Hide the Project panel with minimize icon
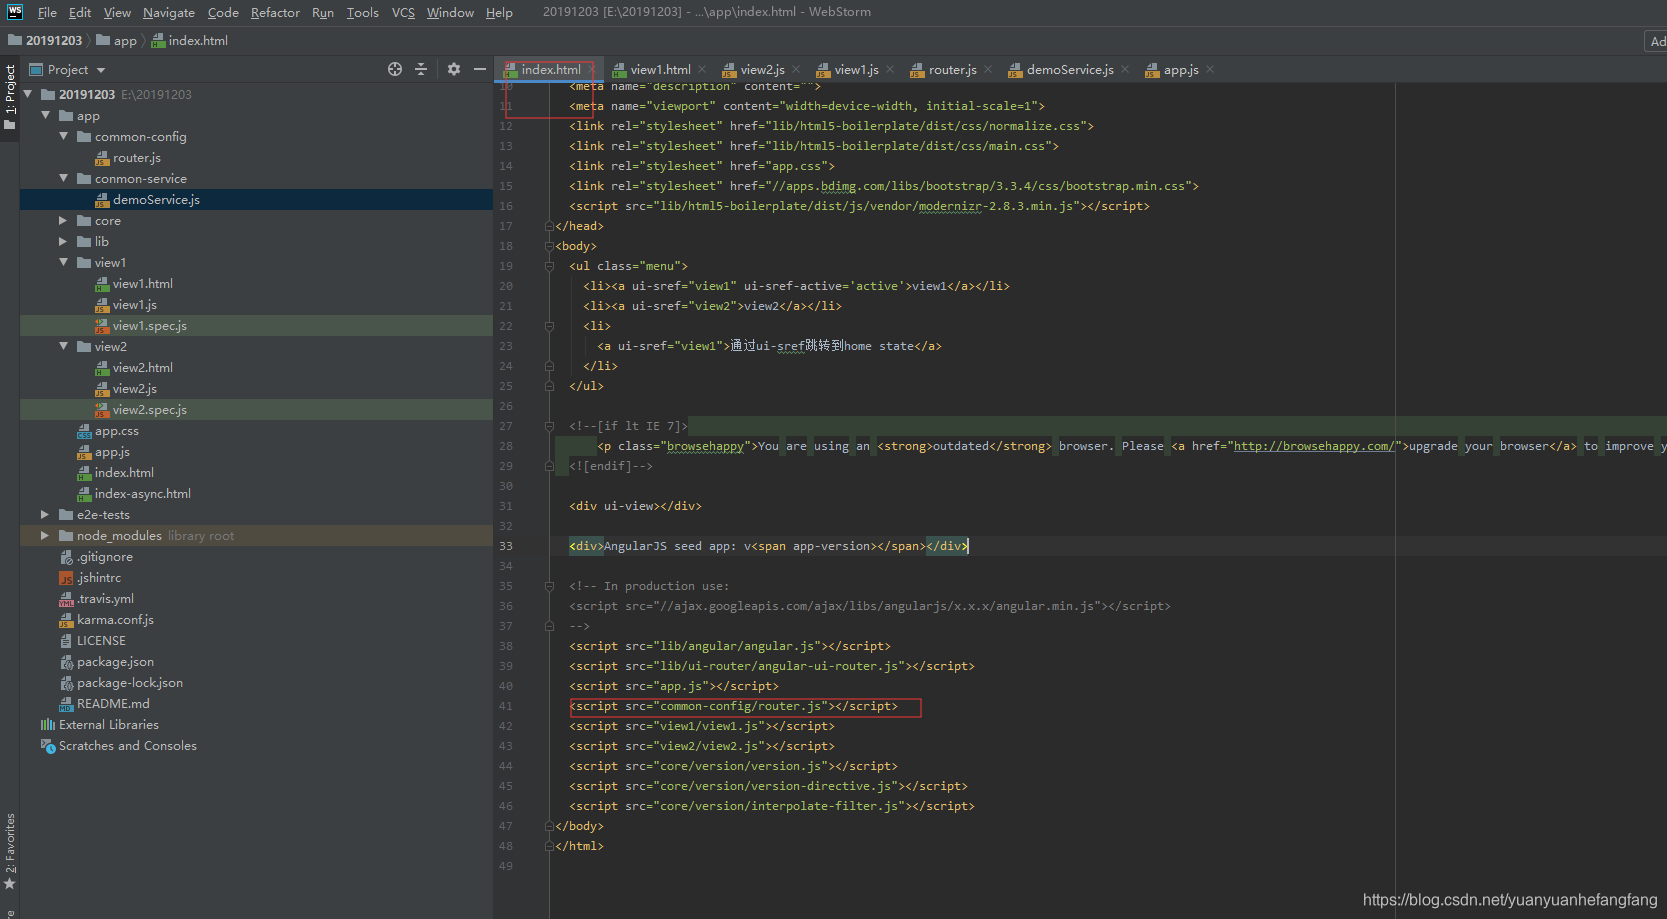1667x919 pixels. point(480,69)
